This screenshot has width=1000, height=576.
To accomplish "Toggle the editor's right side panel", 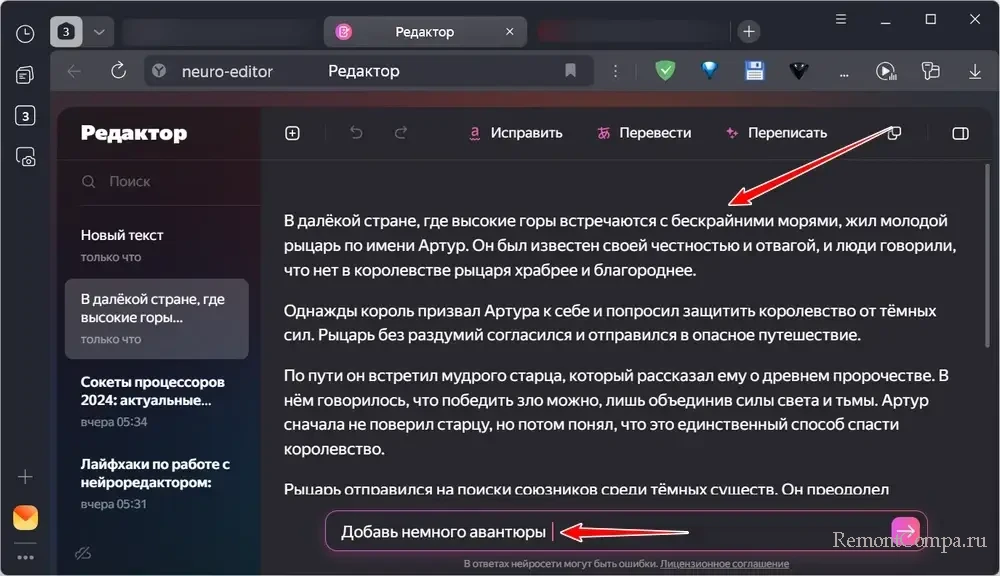I will click(x=960, y=133).
